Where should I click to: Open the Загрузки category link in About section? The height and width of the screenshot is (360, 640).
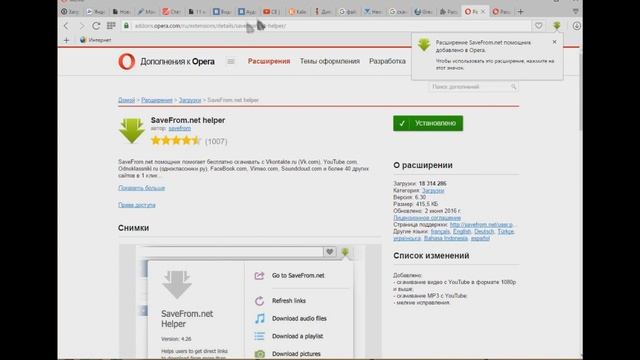pyautogui.click(x=433, y=191)
